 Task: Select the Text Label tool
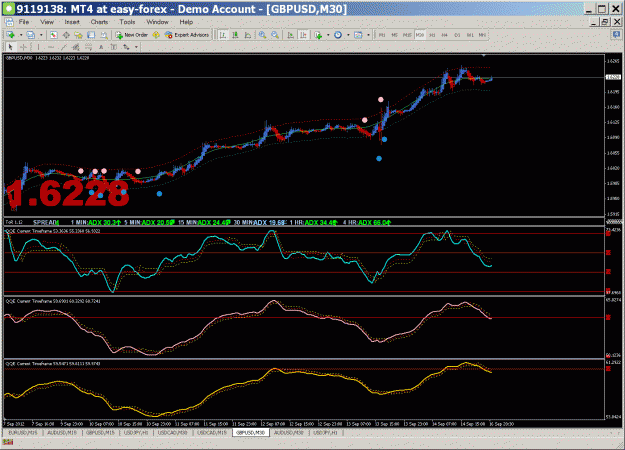(114, 47)
